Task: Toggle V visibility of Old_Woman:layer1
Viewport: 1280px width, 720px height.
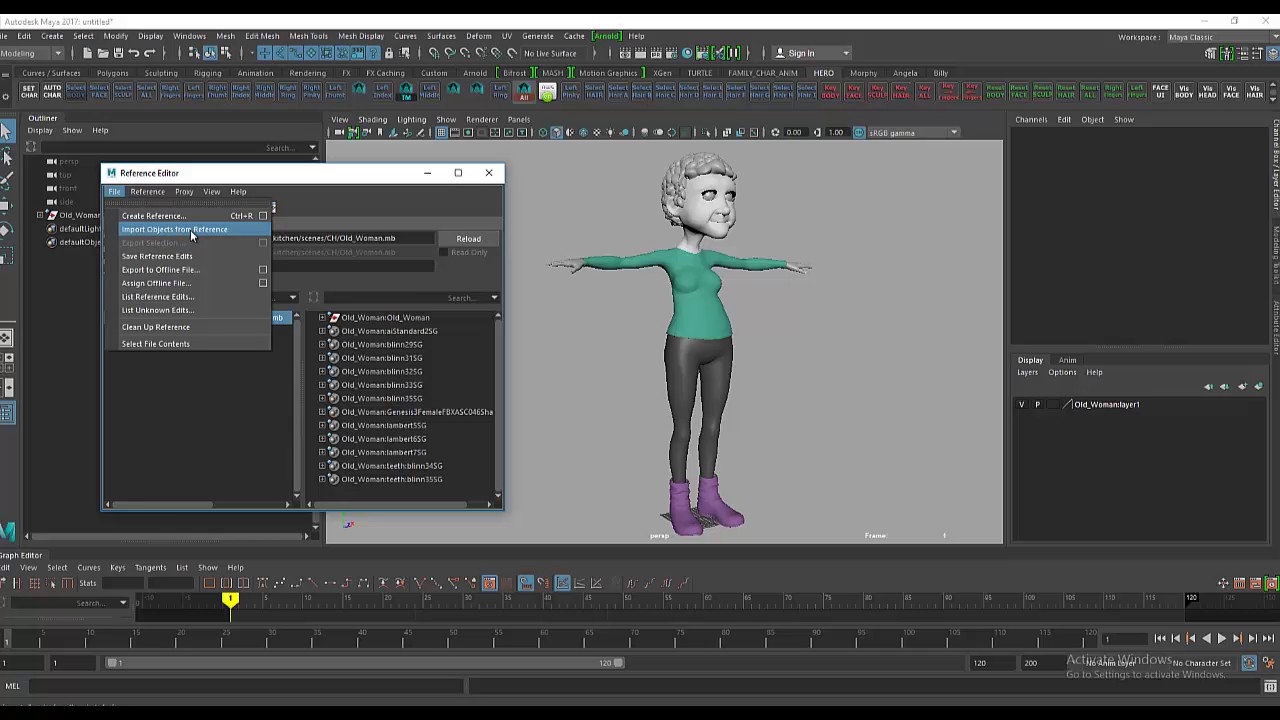Action: 1021,404
